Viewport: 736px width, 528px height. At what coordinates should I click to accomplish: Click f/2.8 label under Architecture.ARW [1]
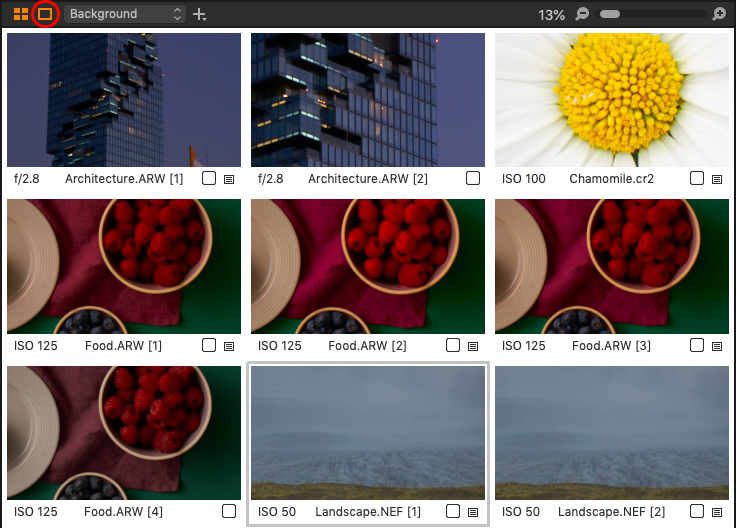tap(27, 179)
